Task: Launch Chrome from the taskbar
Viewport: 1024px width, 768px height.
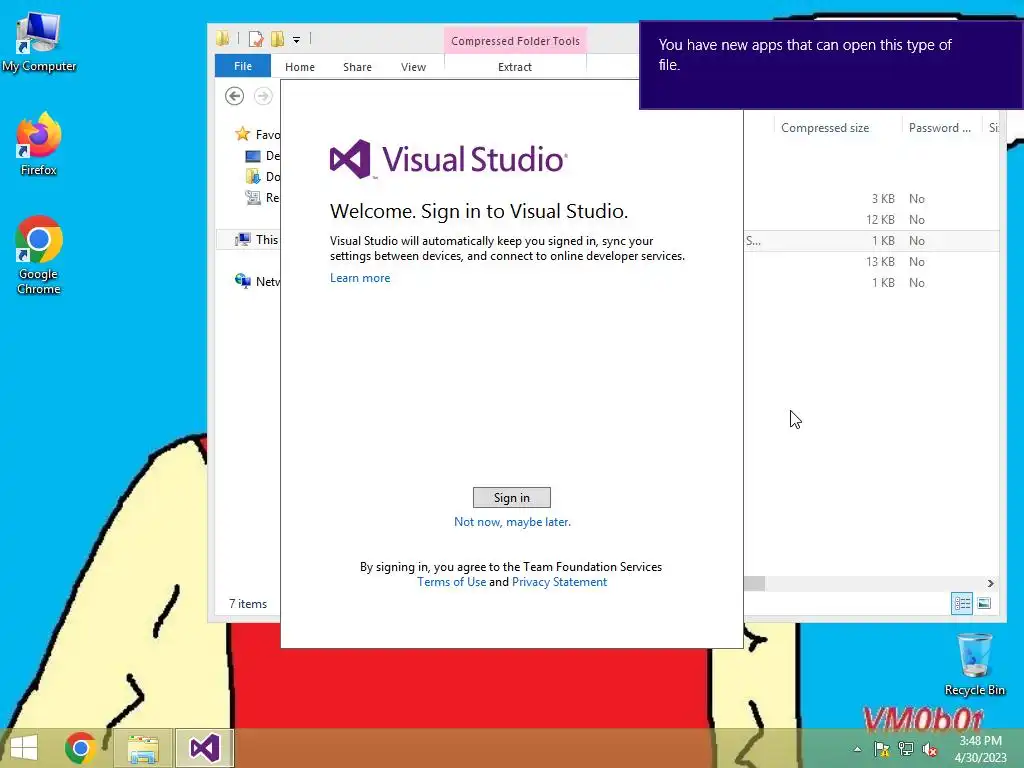Action: coord(81,748)
